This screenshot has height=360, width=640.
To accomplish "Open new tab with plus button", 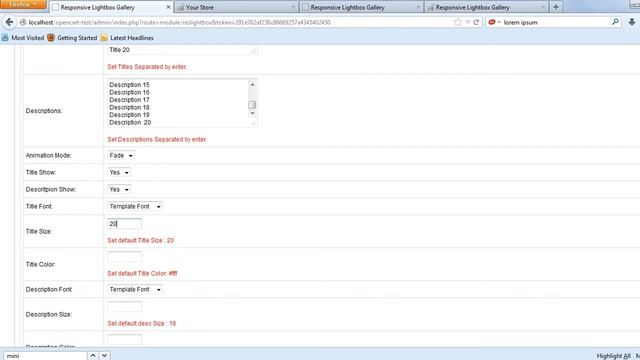I will pyautogui.click(x=556, y=7).
